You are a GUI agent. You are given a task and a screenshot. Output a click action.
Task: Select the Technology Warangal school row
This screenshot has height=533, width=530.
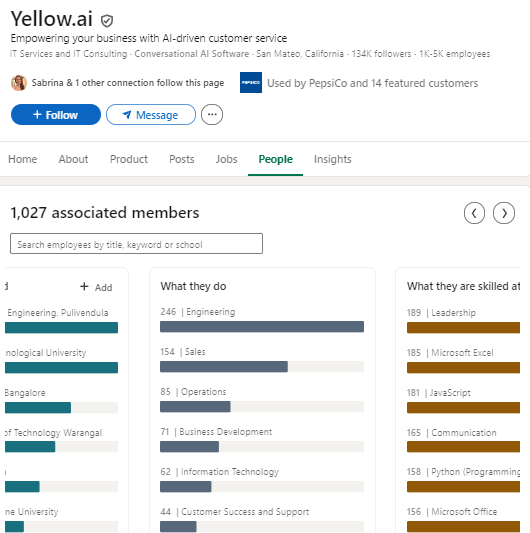tap(62, 440)
